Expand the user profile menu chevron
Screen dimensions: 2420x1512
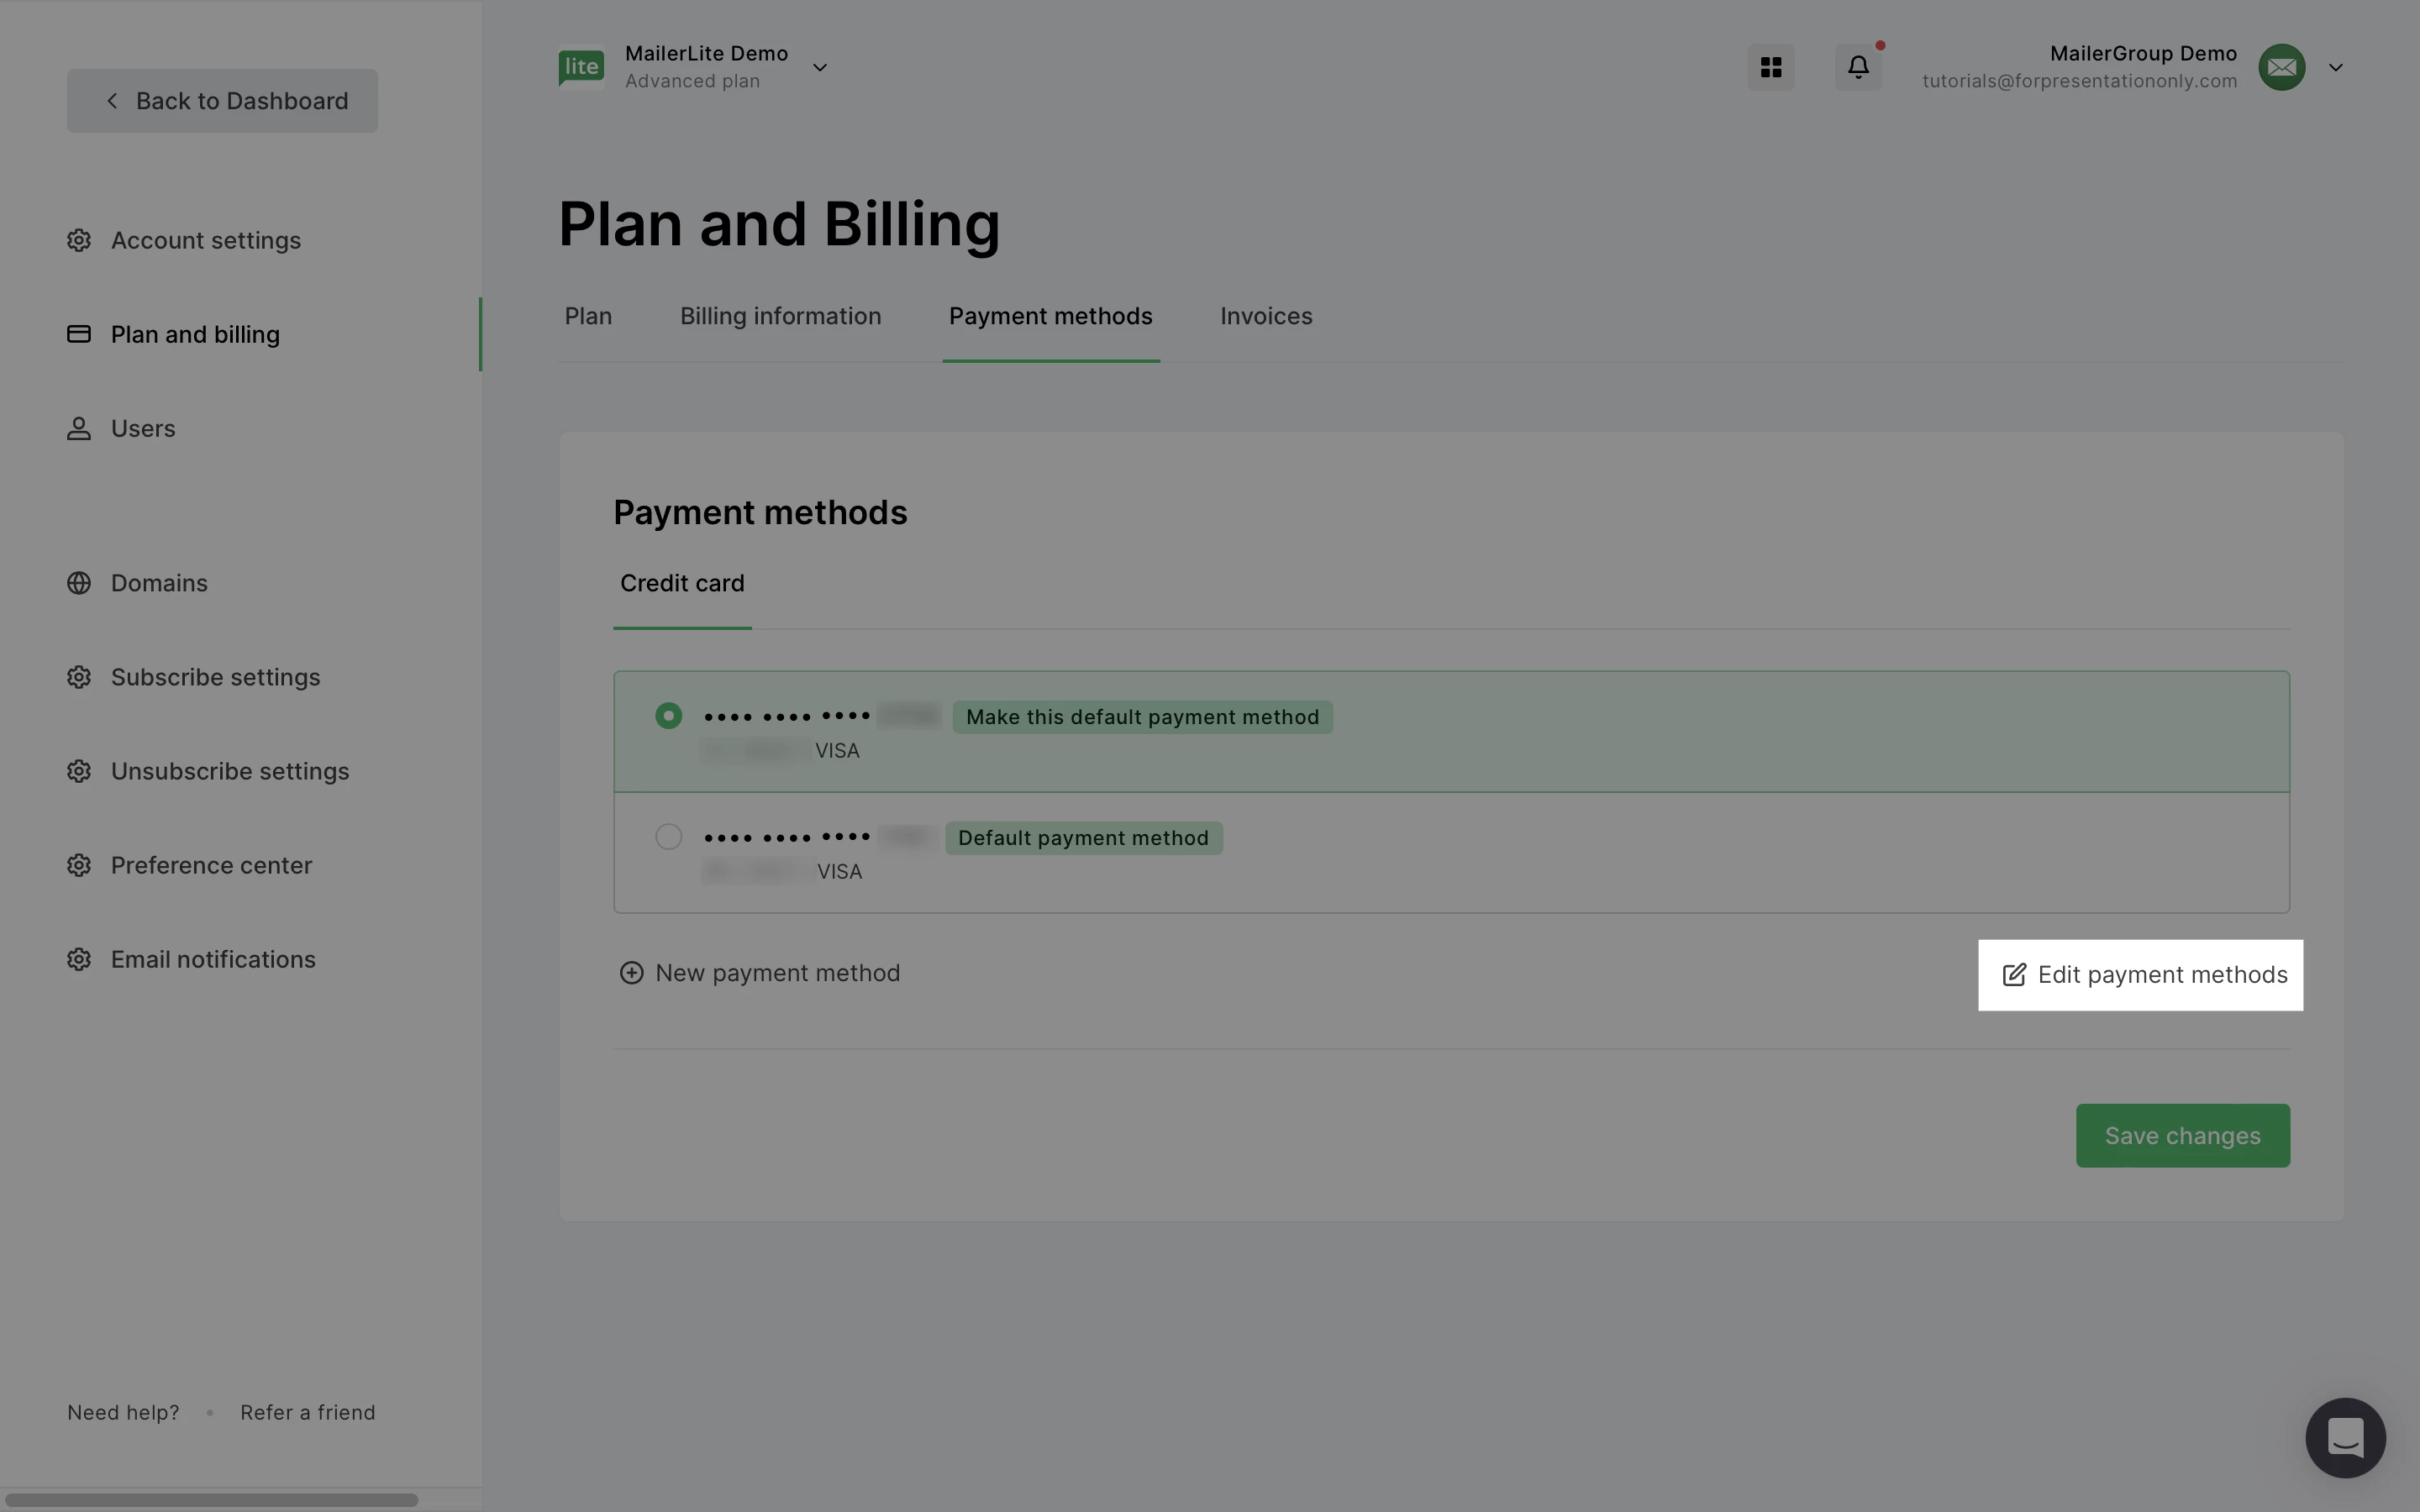2336,67
